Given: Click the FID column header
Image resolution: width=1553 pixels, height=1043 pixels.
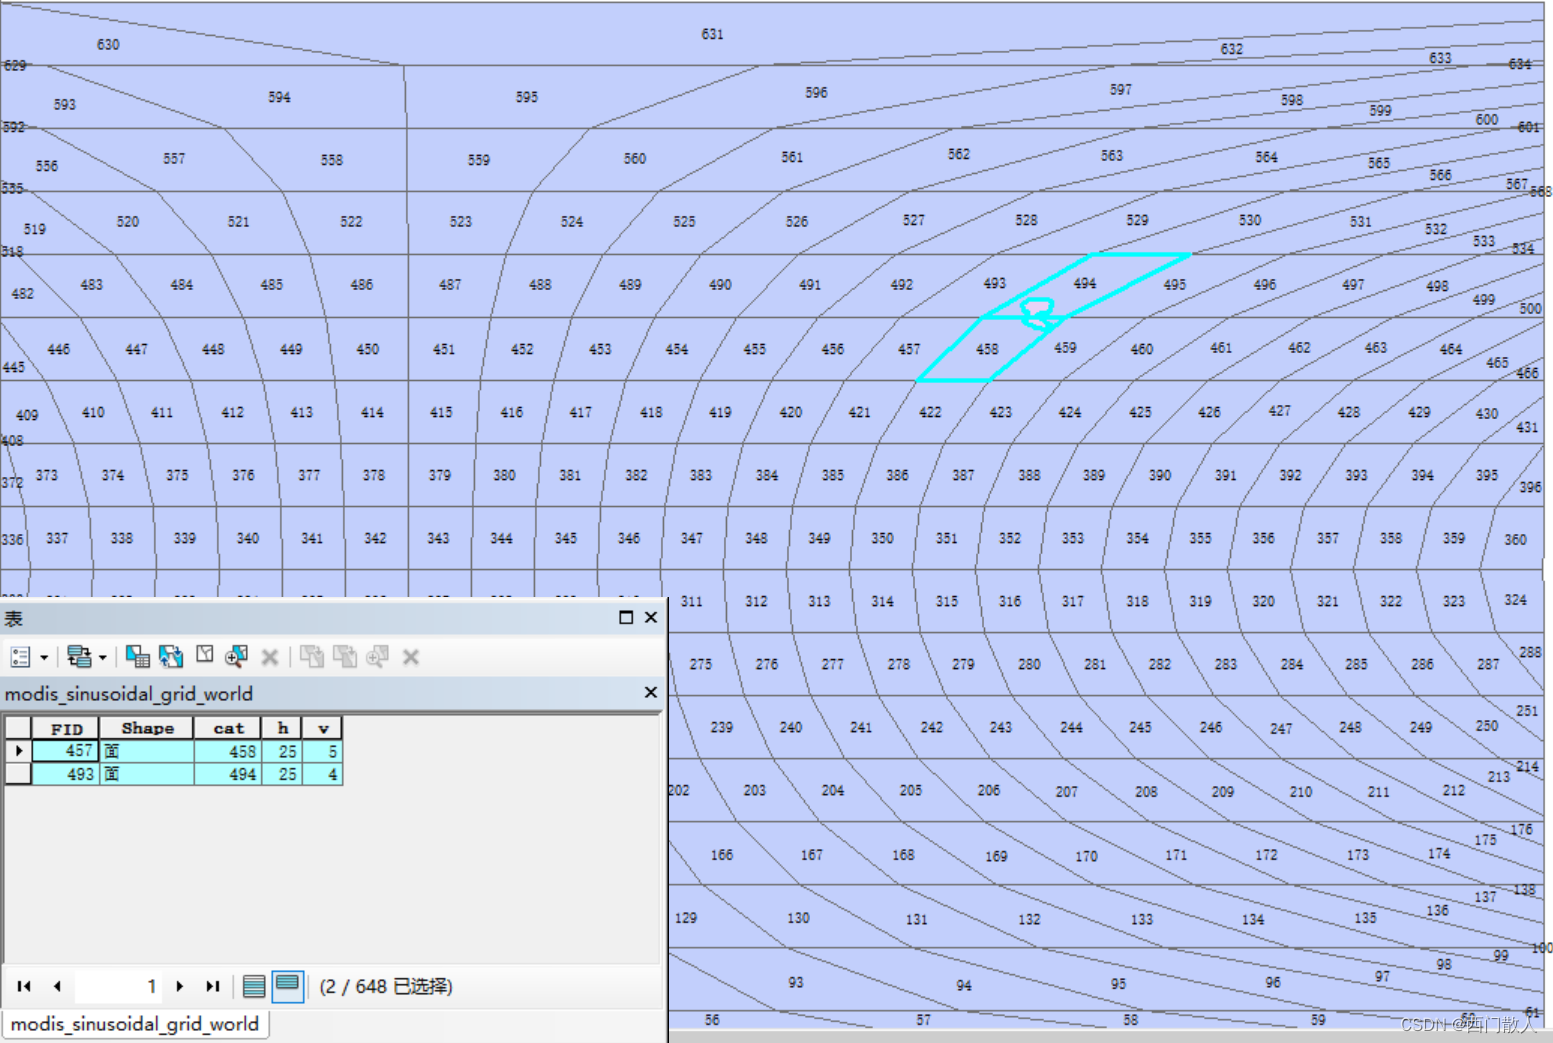Looking at the screenshot, I should tap(65, 728).
